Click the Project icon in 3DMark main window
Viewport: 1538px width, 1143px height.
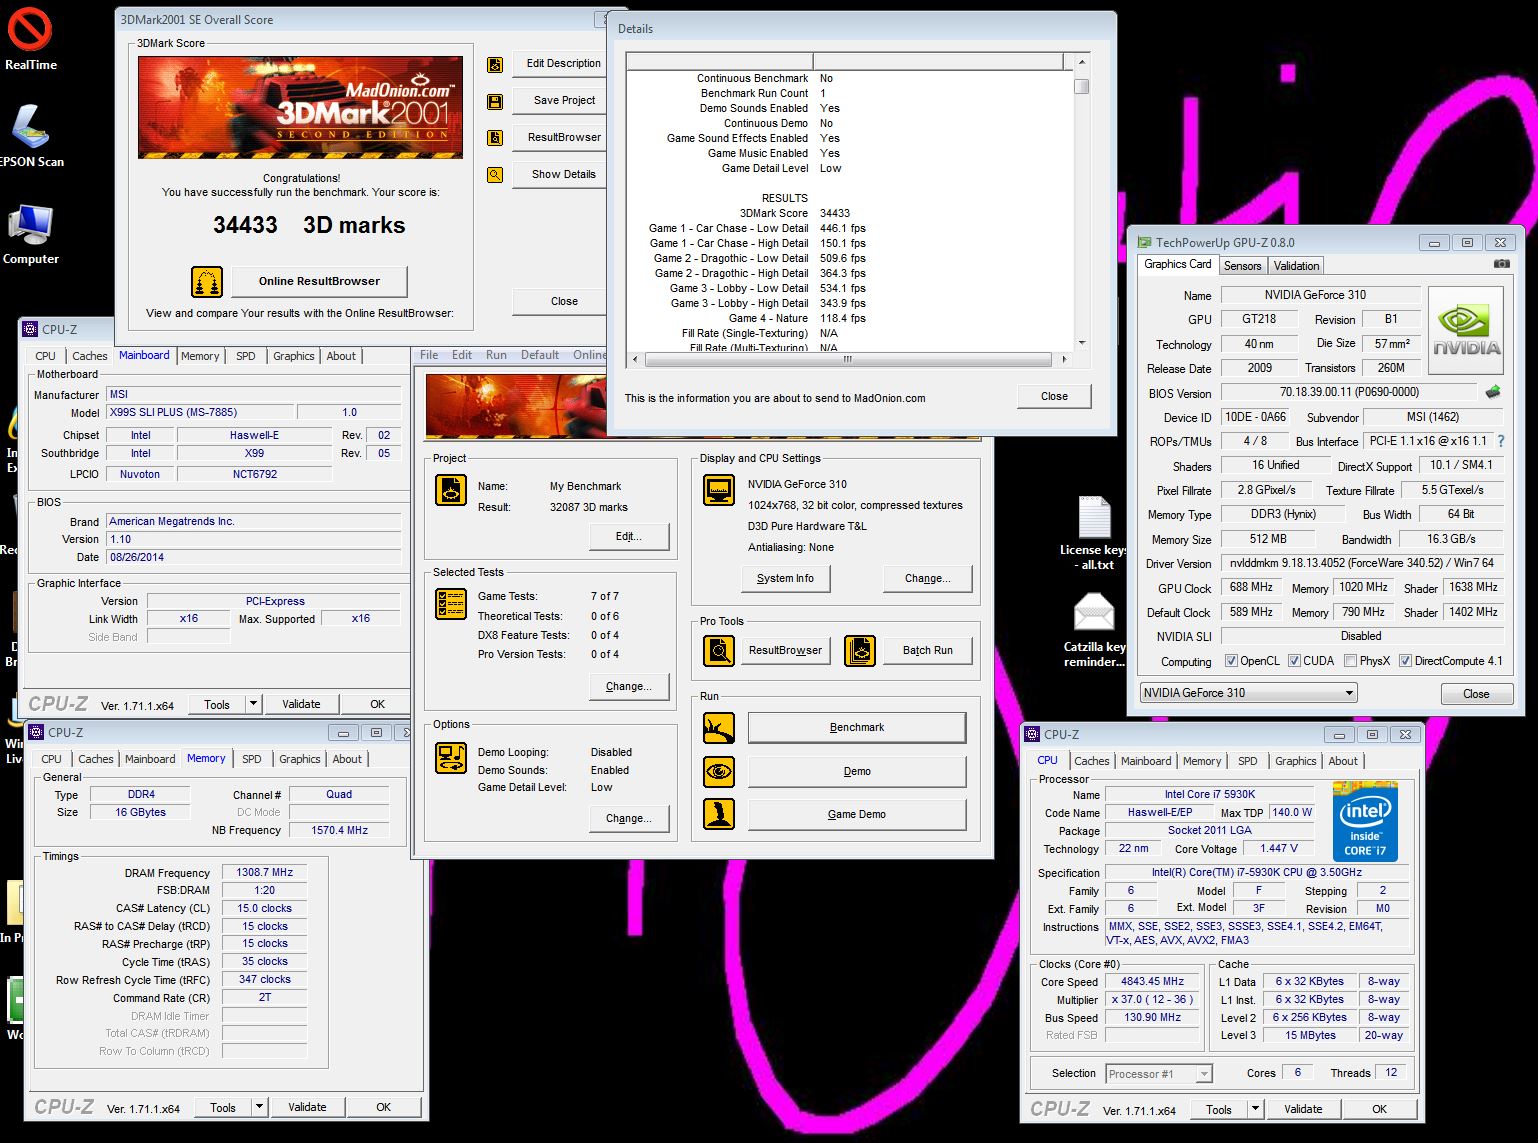point(451,490)
